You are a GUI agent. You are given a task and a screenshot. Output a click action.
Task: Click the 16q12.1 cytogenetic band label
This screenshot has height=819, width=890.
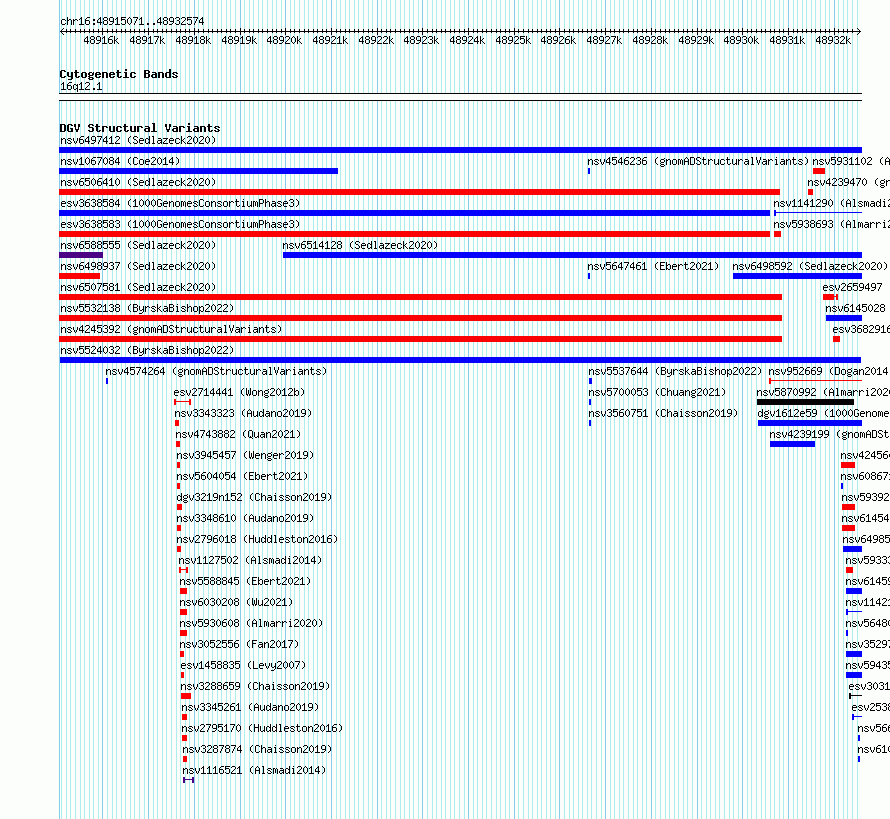pyautogui.click(x=81, y=86)
